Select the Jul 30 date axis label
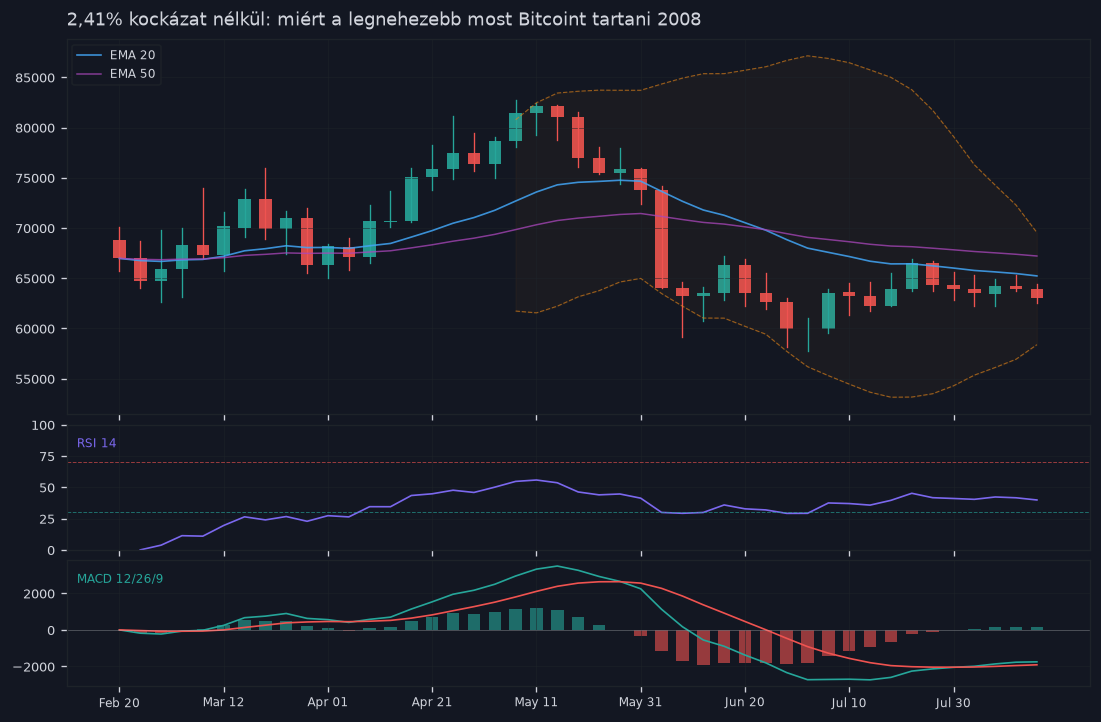The image size is (1101, 722). coord(953,702)
